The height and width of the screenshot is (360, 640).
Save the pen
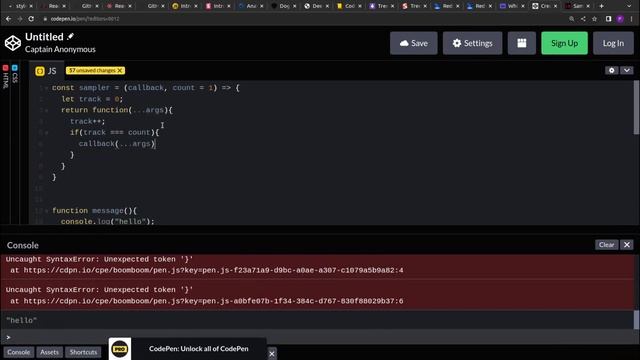(x=413, y=43)
